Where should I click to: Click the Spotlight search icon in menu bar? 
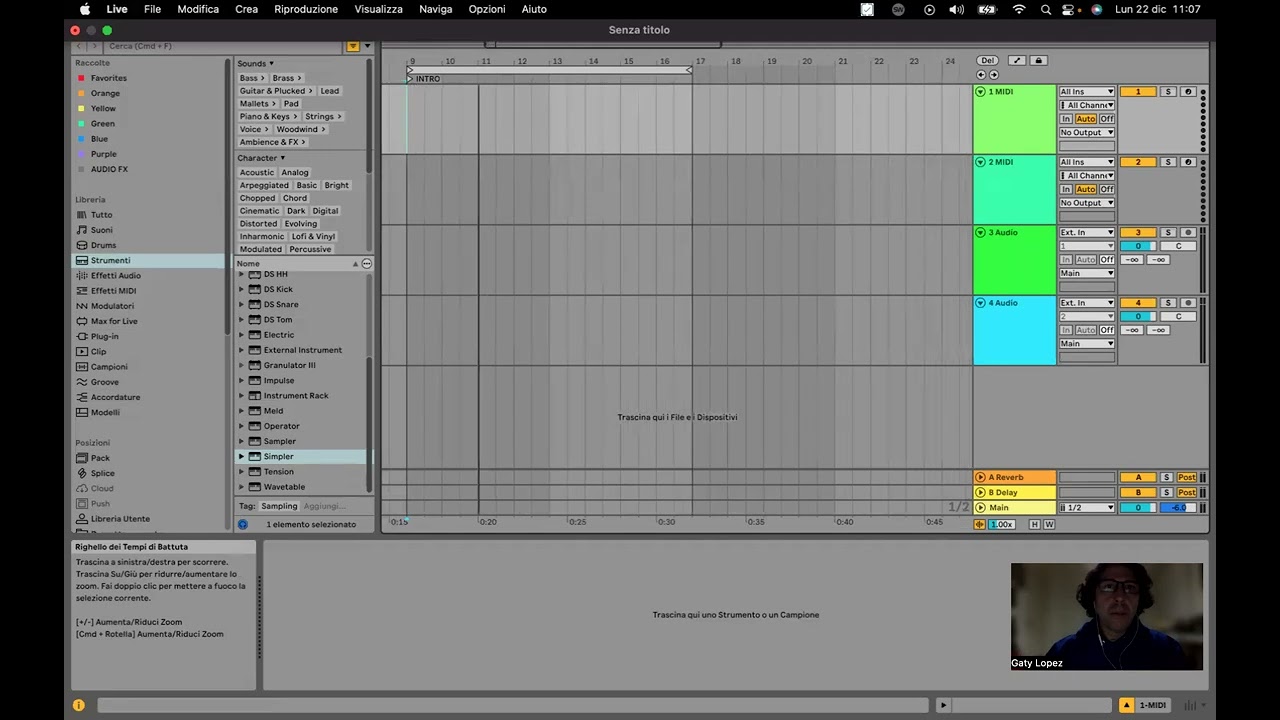click(1046, 9)
